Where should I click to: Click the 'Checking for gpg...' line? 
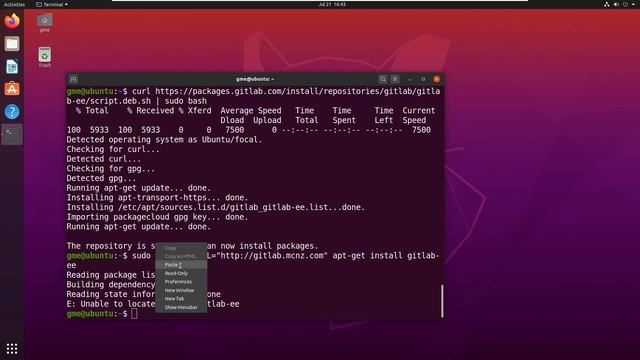coord(111,169)
